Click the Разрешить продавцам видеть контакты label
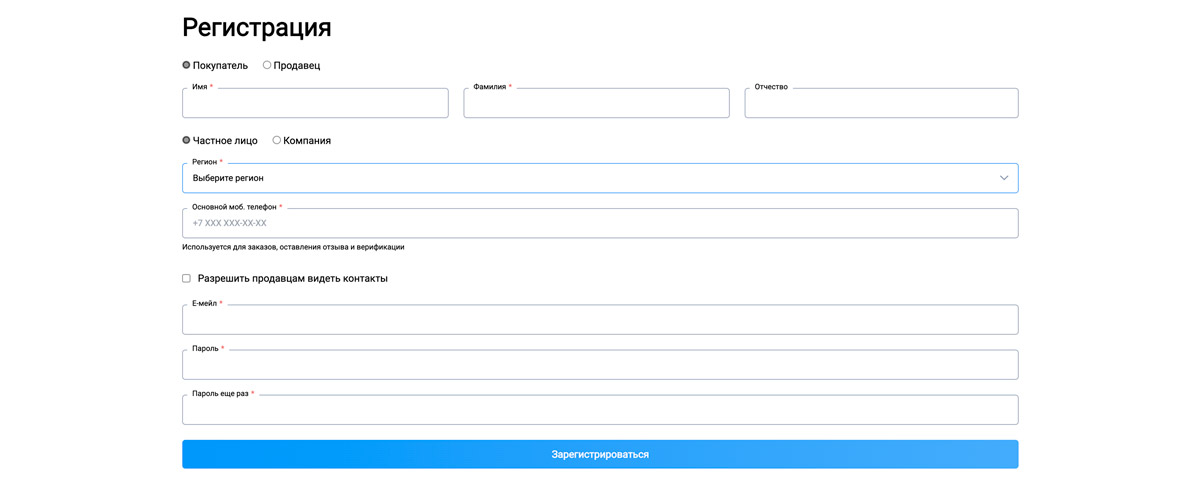Viewport: 1200px width, 478px height. point(292,279)
